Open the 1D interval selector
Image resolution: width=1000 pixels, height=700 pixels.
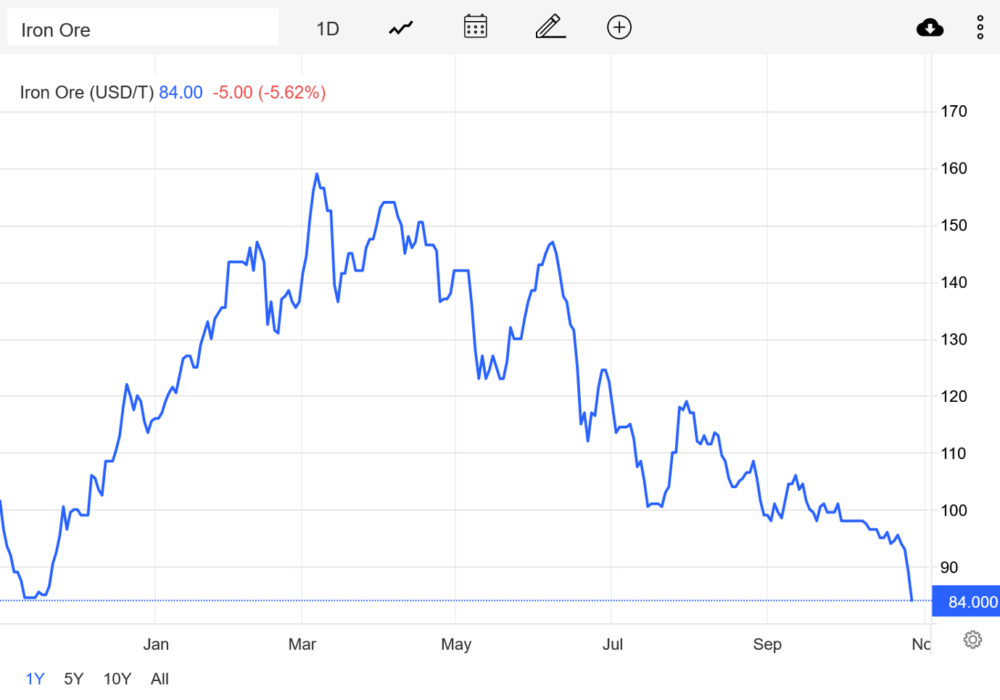(x=328, y=29)
